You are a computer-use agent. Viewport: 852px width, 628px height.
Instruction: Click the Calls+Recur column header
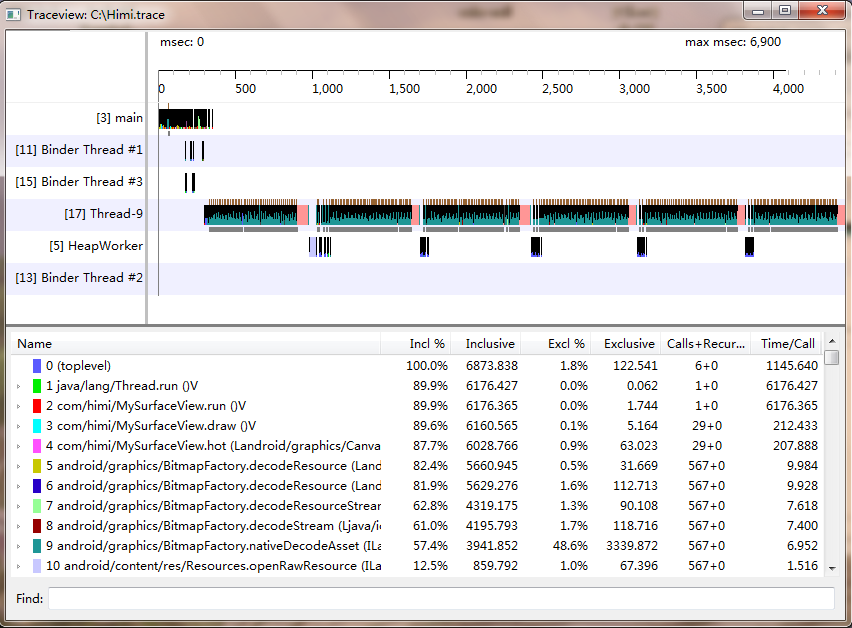click(705, 344)
